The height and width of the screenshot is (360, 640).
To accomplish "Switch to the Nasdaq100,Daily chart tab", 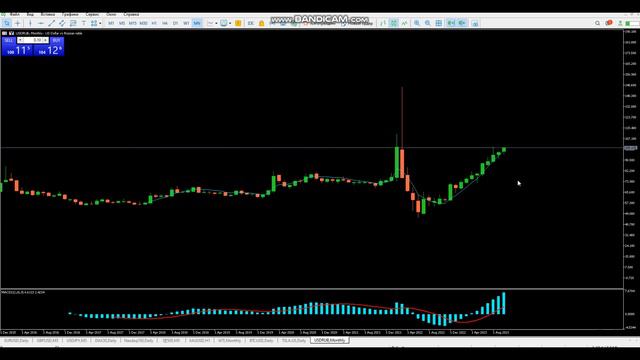I will [x=139, y=340].
